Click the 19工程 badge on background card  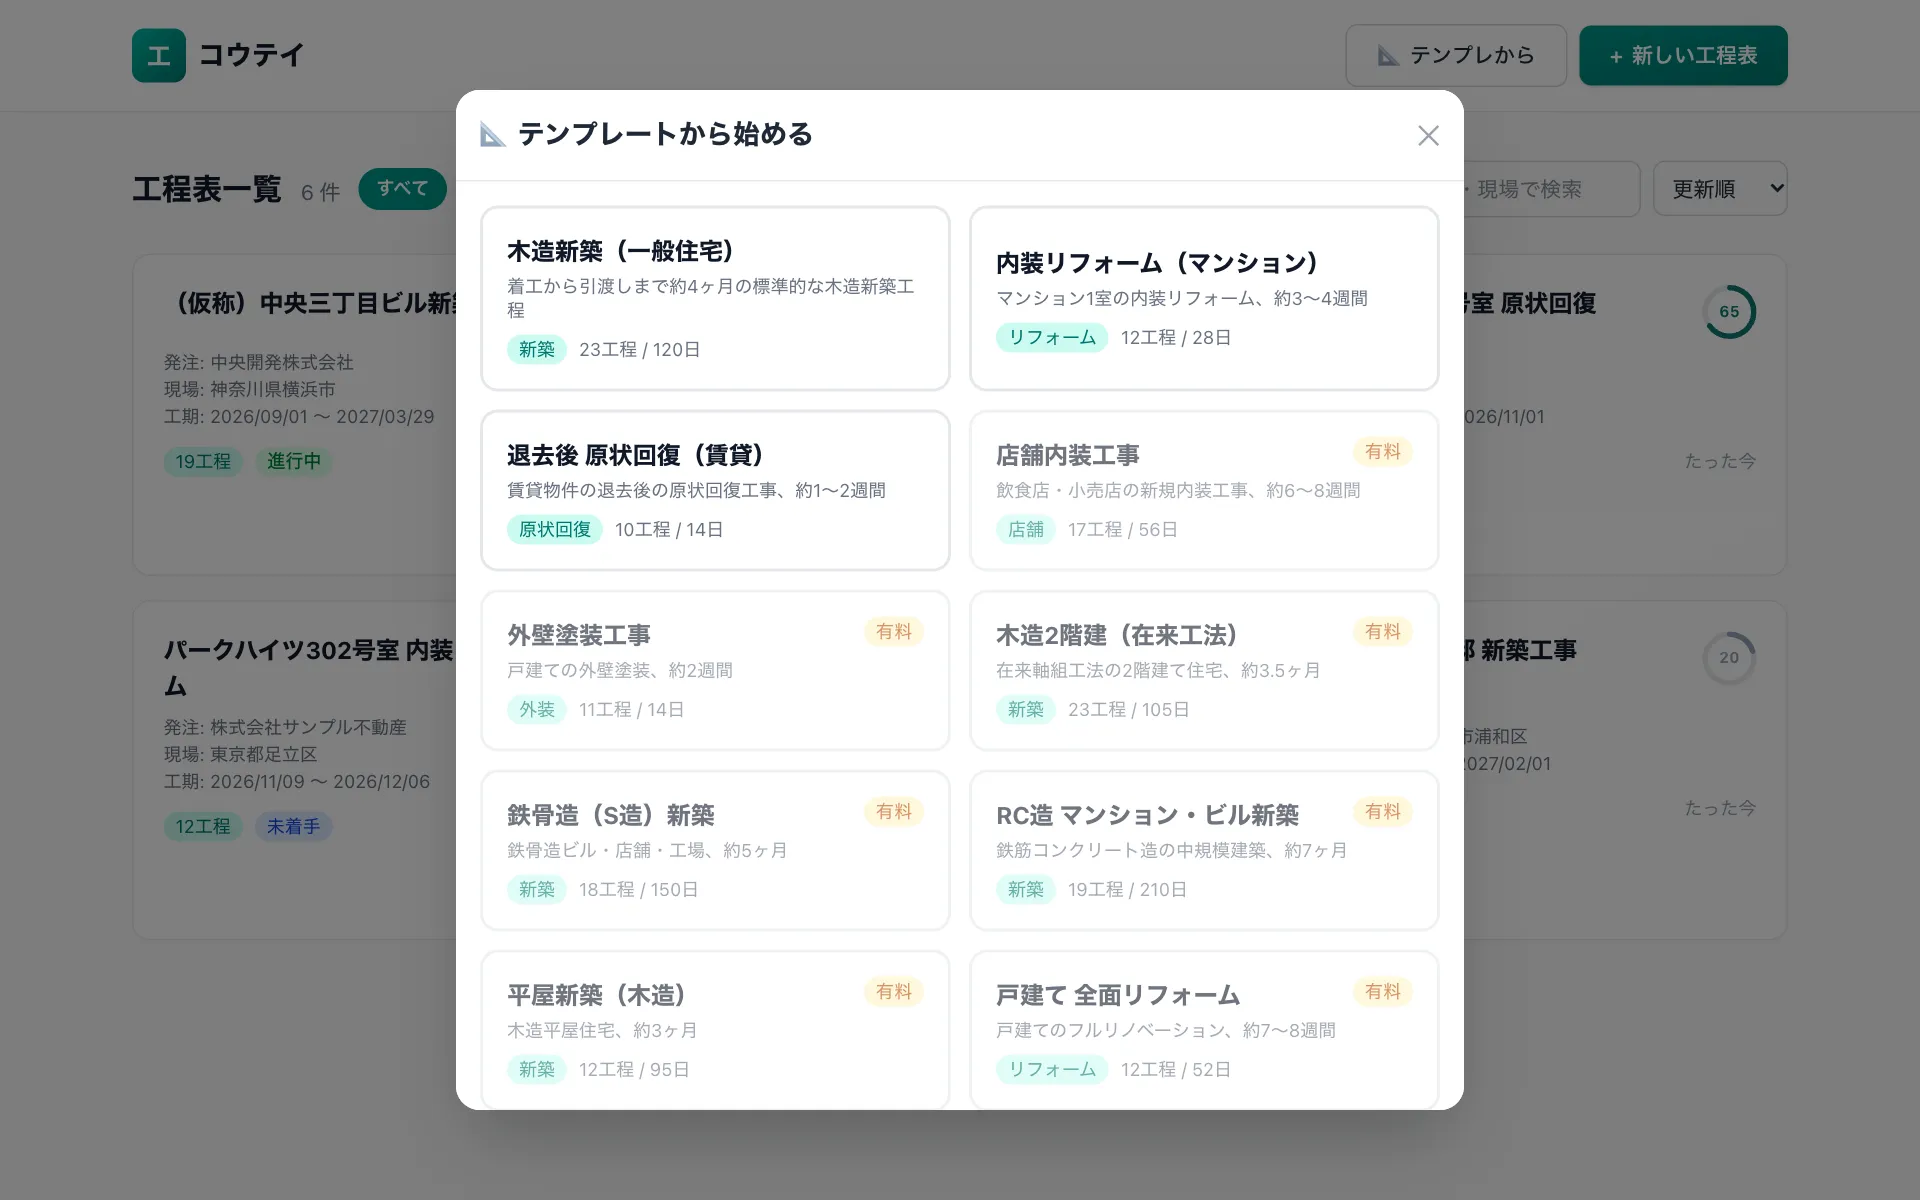tap(203, 461)
